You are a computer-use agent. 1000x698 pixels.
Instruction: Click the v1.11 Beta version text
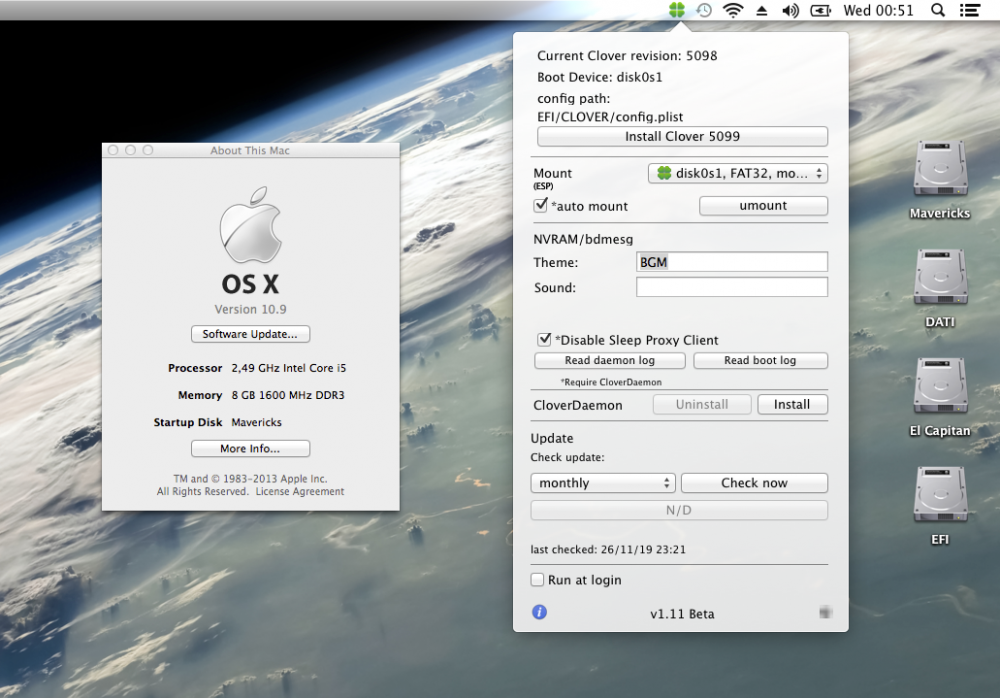click(682, 614)
